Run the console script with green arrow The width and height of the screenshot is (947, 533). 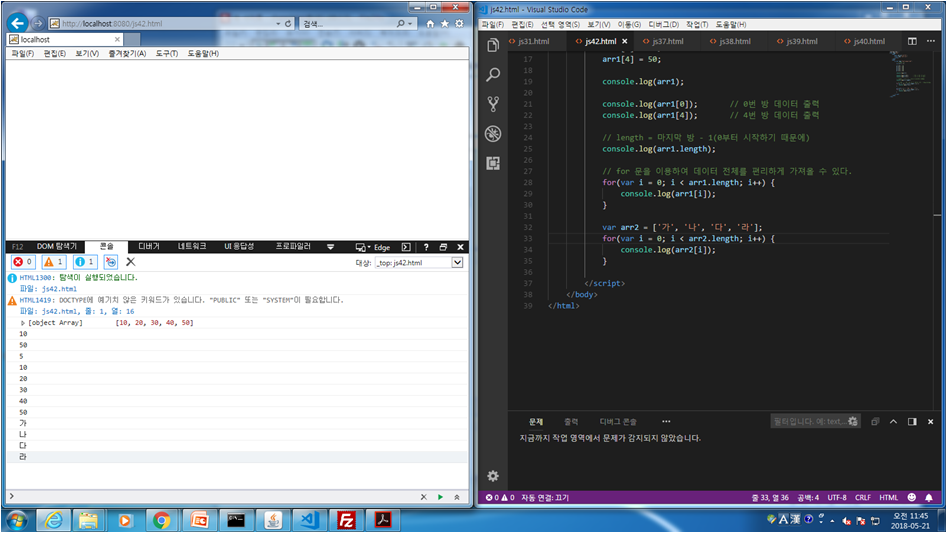click(x=440, y=497)
